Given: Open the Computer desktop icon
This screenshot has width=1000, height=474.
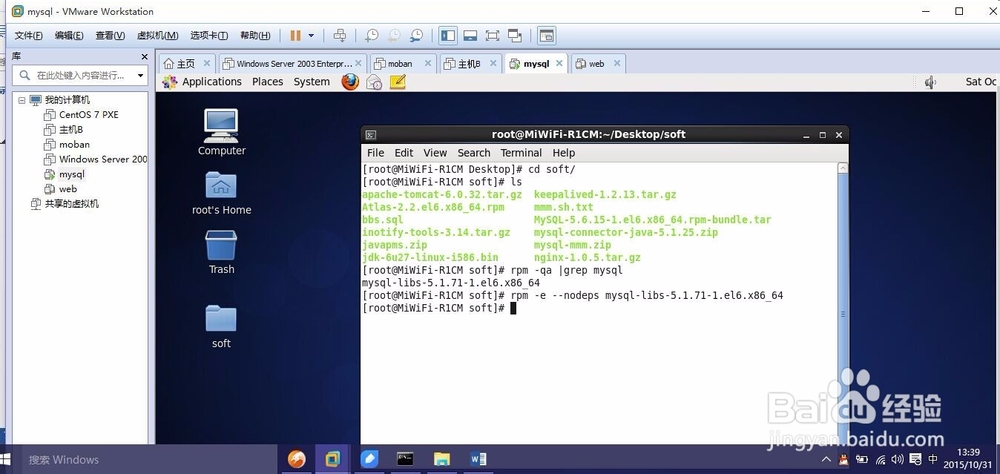Looking at the screenshot, I should (x=221, y=132).
